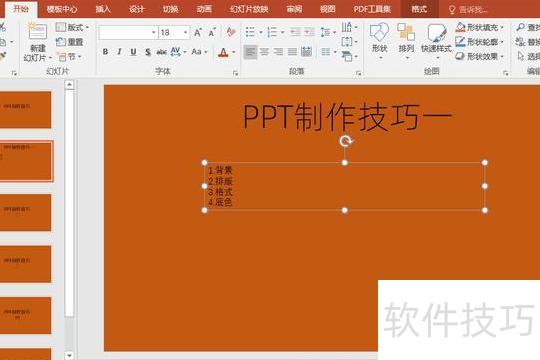Open the Font dialog launcher
This screenshot has height=360, width=540.
[x=236, y=73]
